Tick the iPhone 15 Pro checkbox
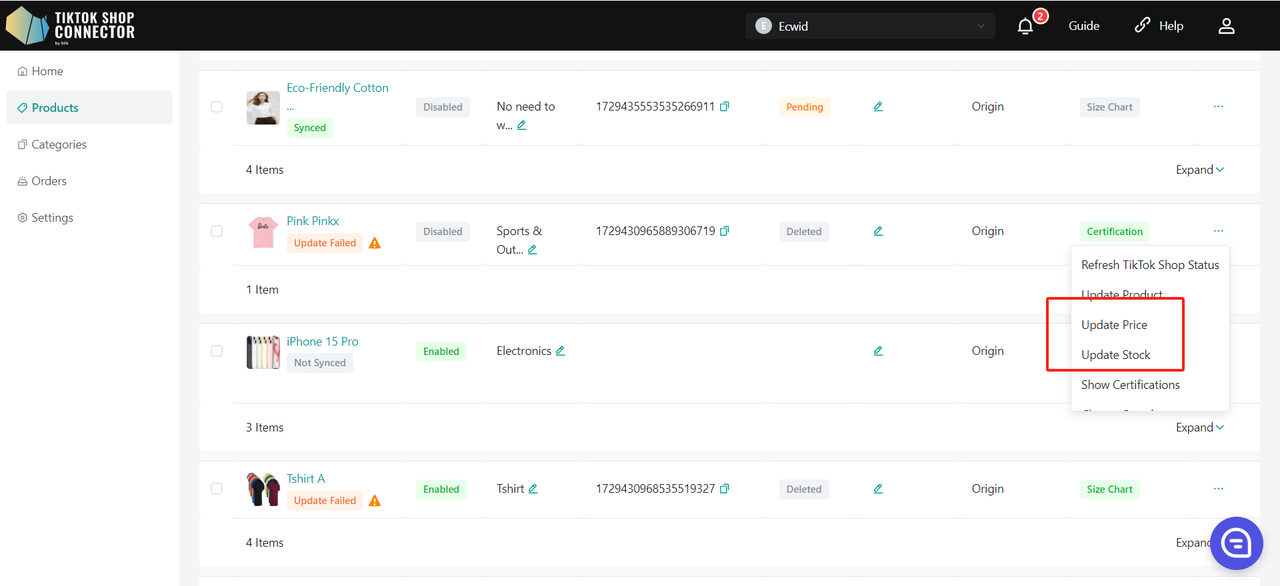 tap(217, 351)
